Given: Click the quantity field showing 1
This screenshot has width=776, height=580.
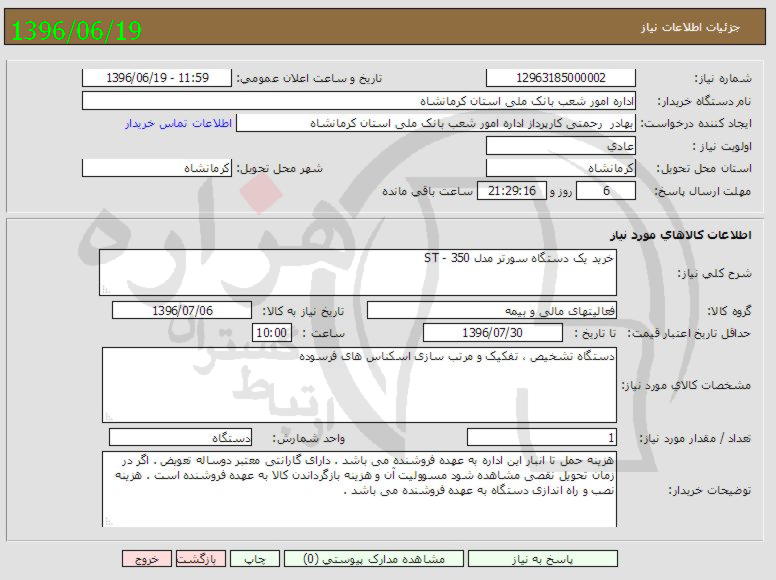Looking at the screenshot, I should click(542, 437).
